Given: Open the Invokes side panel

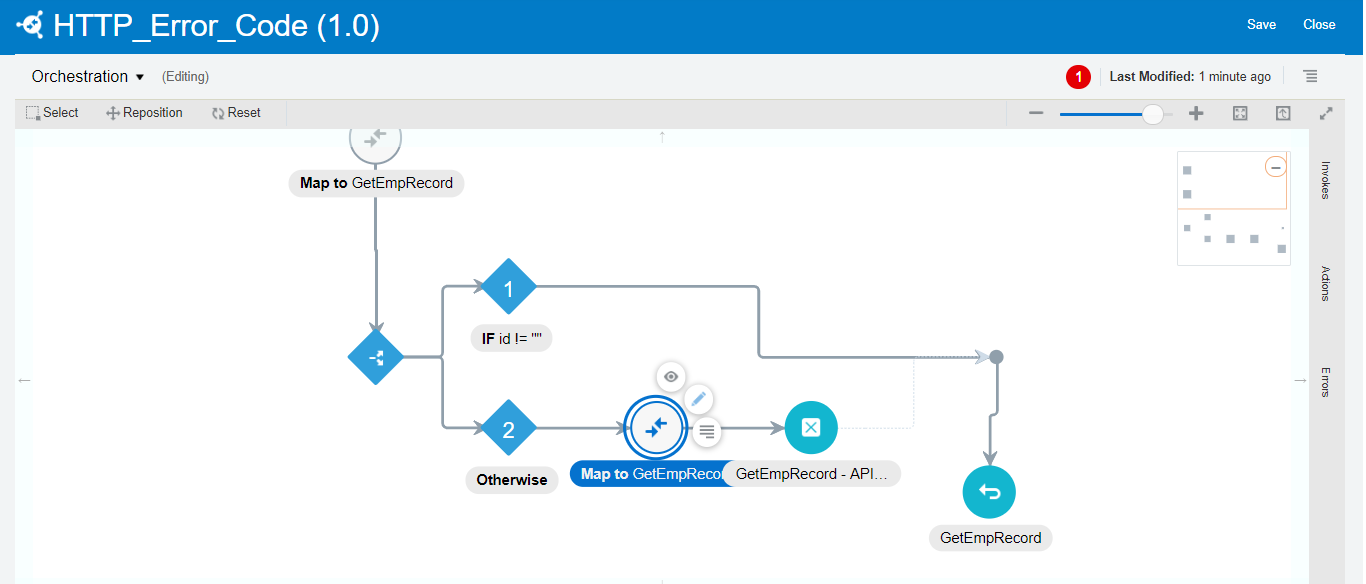Looking at the screenshot, I should [1325, 180].
